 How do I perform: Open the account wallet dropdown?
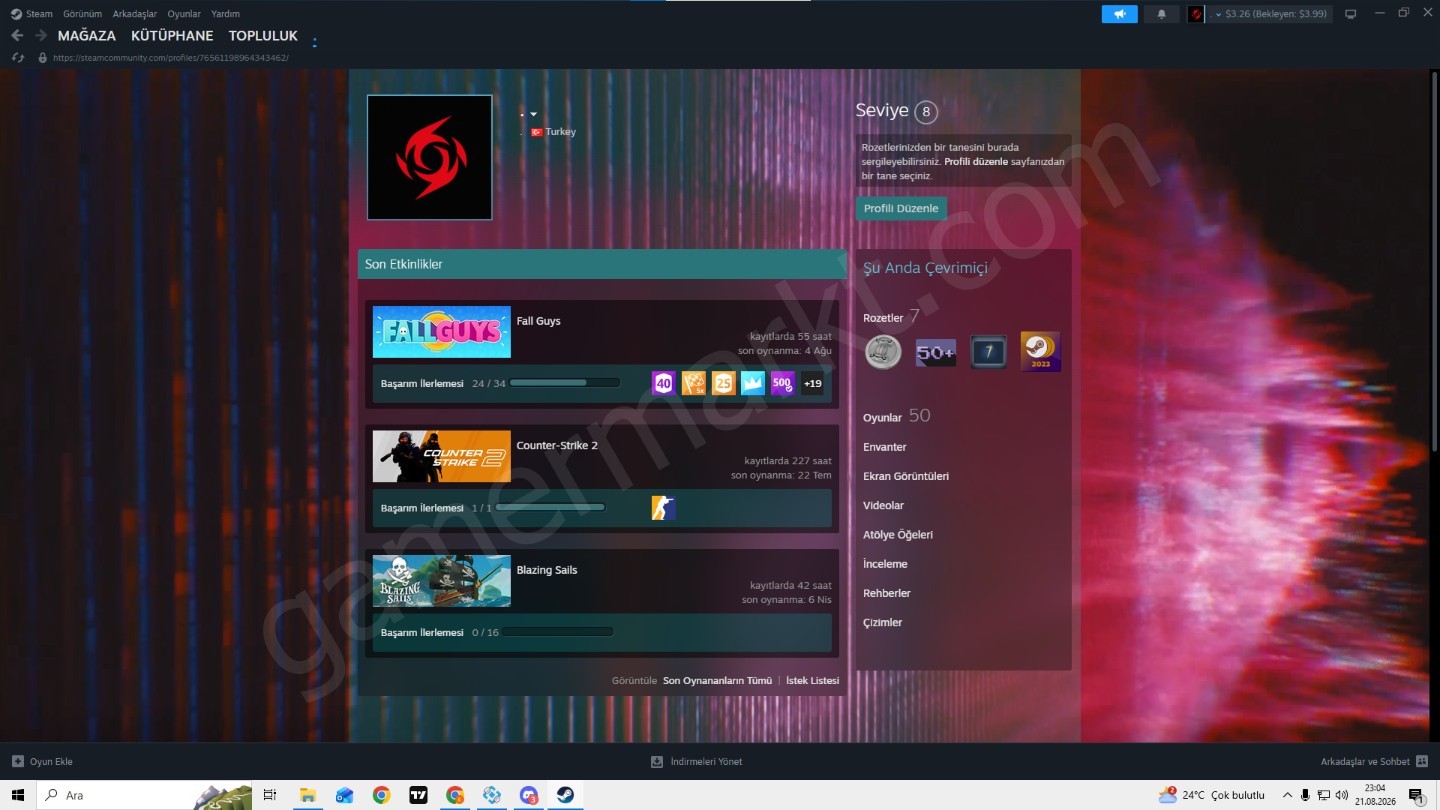(1269, 14)
